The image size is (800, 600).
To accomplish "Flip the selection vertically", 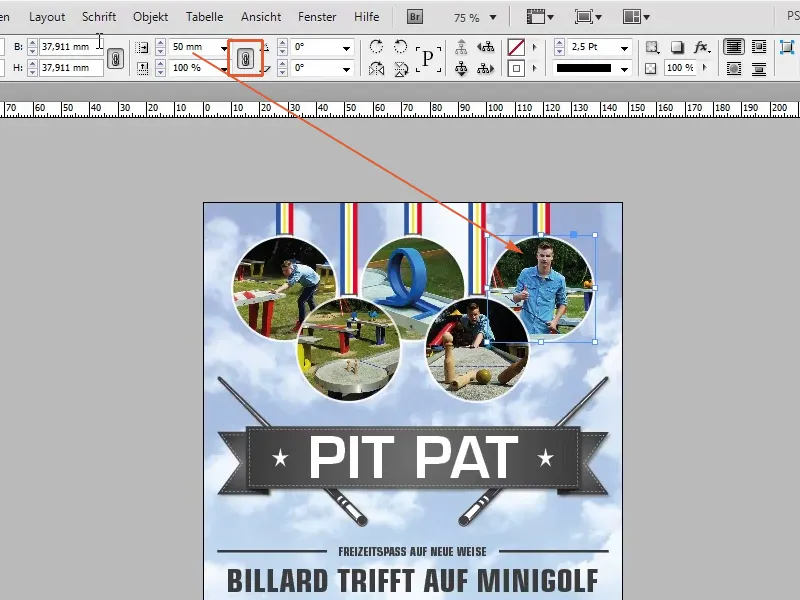I will (401, 68).
